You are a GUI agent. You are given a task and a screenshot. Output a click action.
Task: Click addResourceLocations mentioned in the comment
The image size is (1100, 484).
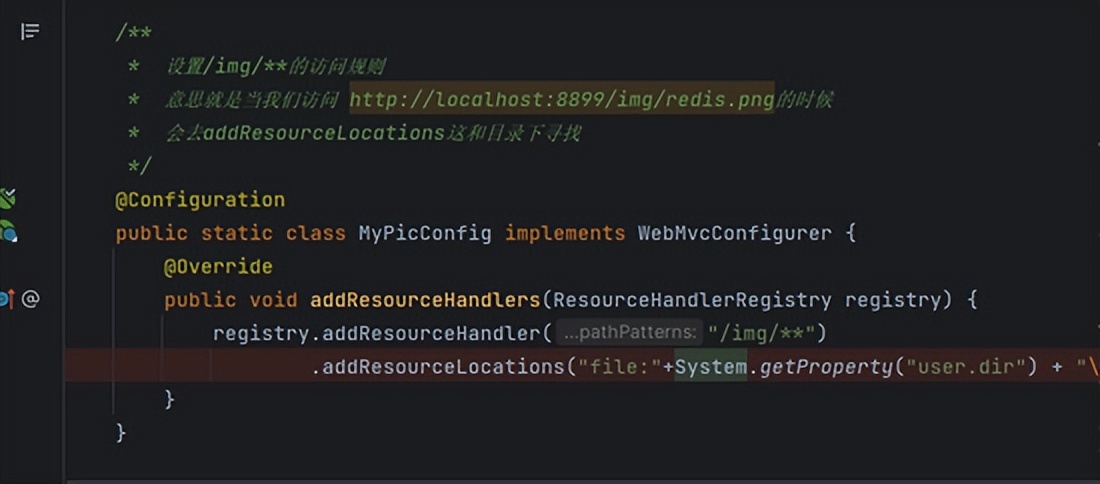coord(323,133)
